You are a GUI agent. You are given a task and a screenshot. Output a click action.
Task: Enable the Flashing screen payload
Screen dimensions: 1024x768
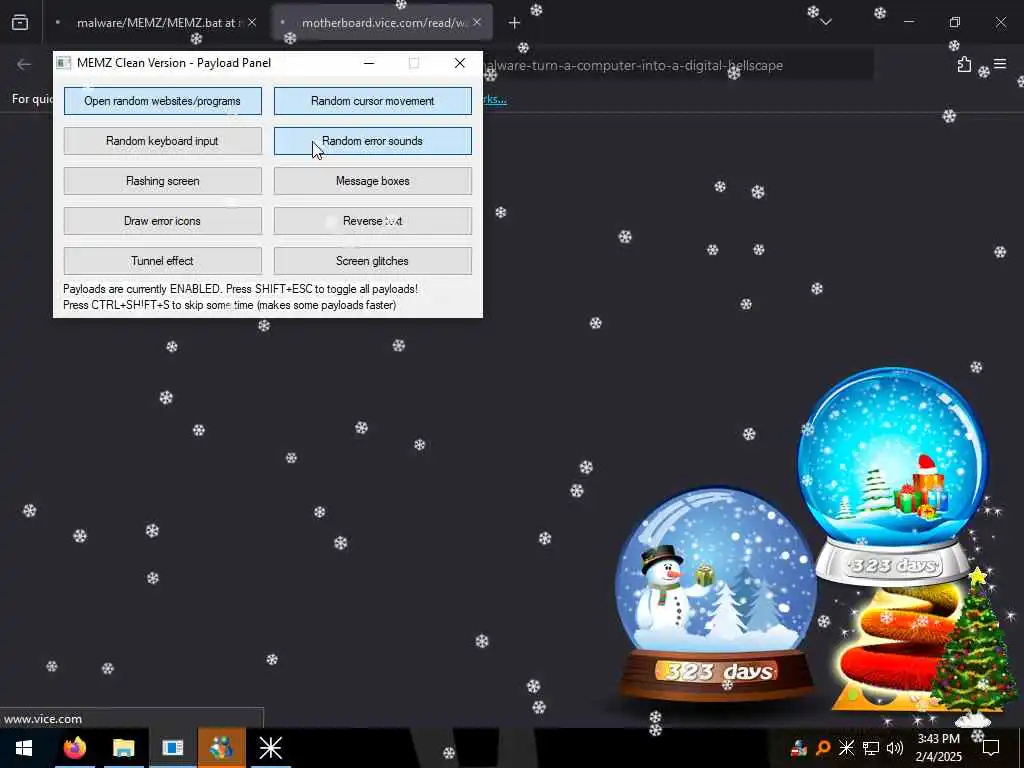(x=163, y=181)
